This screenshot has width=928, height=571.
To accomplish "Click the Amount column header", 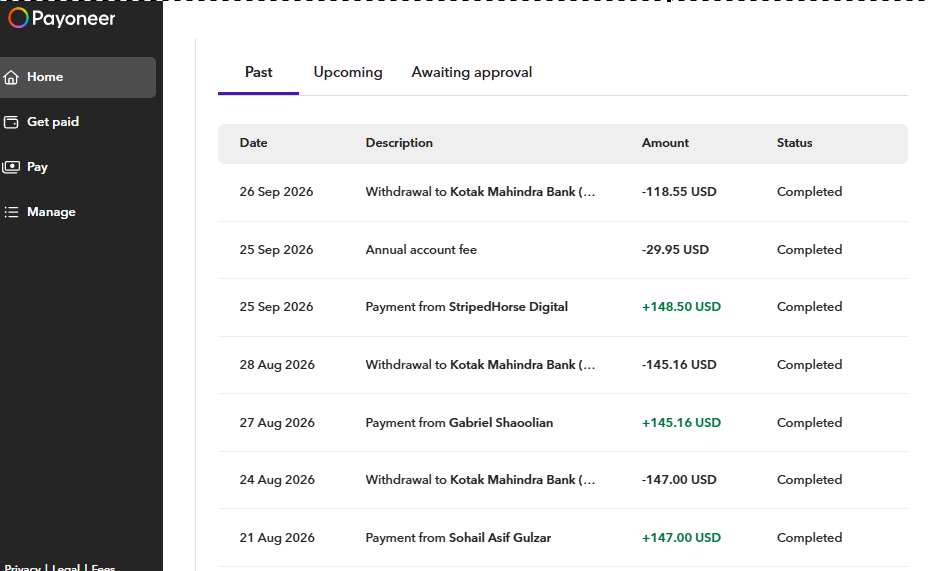I will 665,143.
